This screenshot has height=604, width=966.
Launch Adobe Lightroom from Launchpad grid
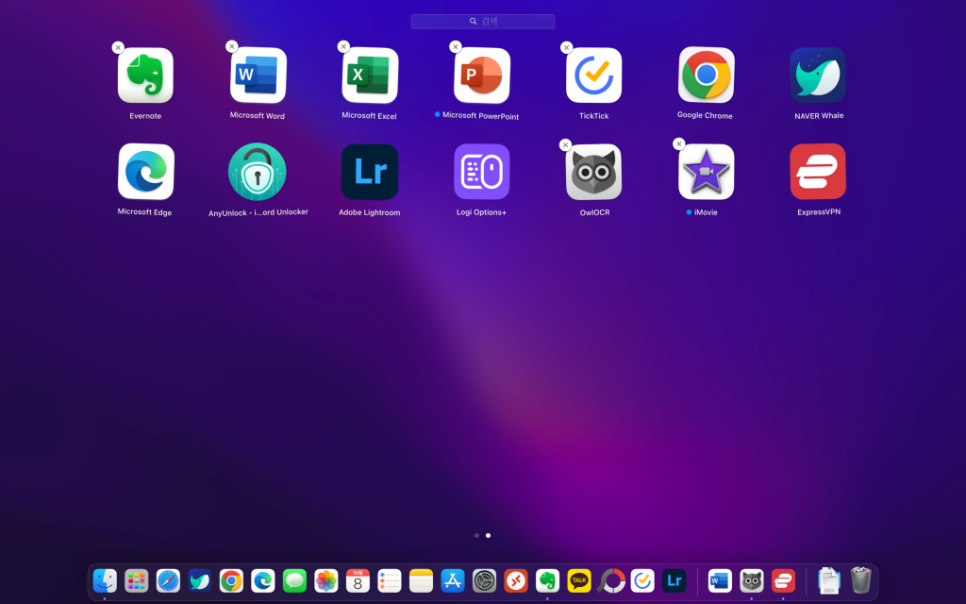370,172
